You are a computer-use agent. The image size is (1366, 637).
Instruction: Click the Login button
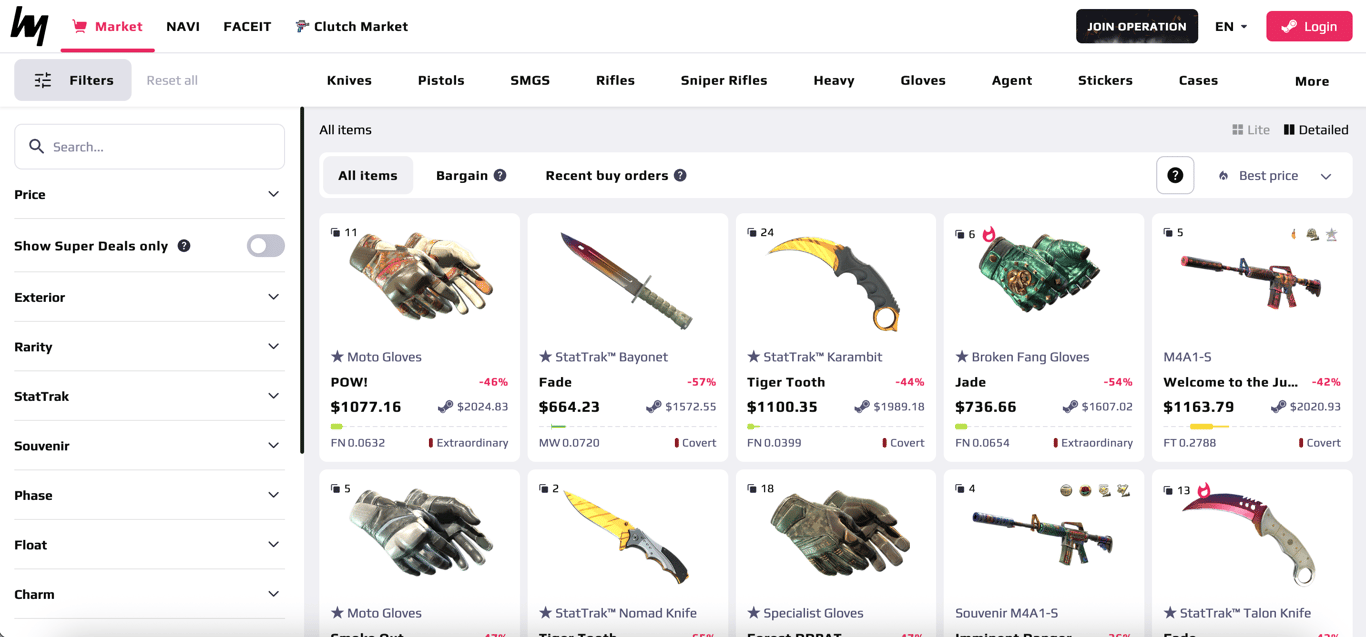[x=1309, y=26]
